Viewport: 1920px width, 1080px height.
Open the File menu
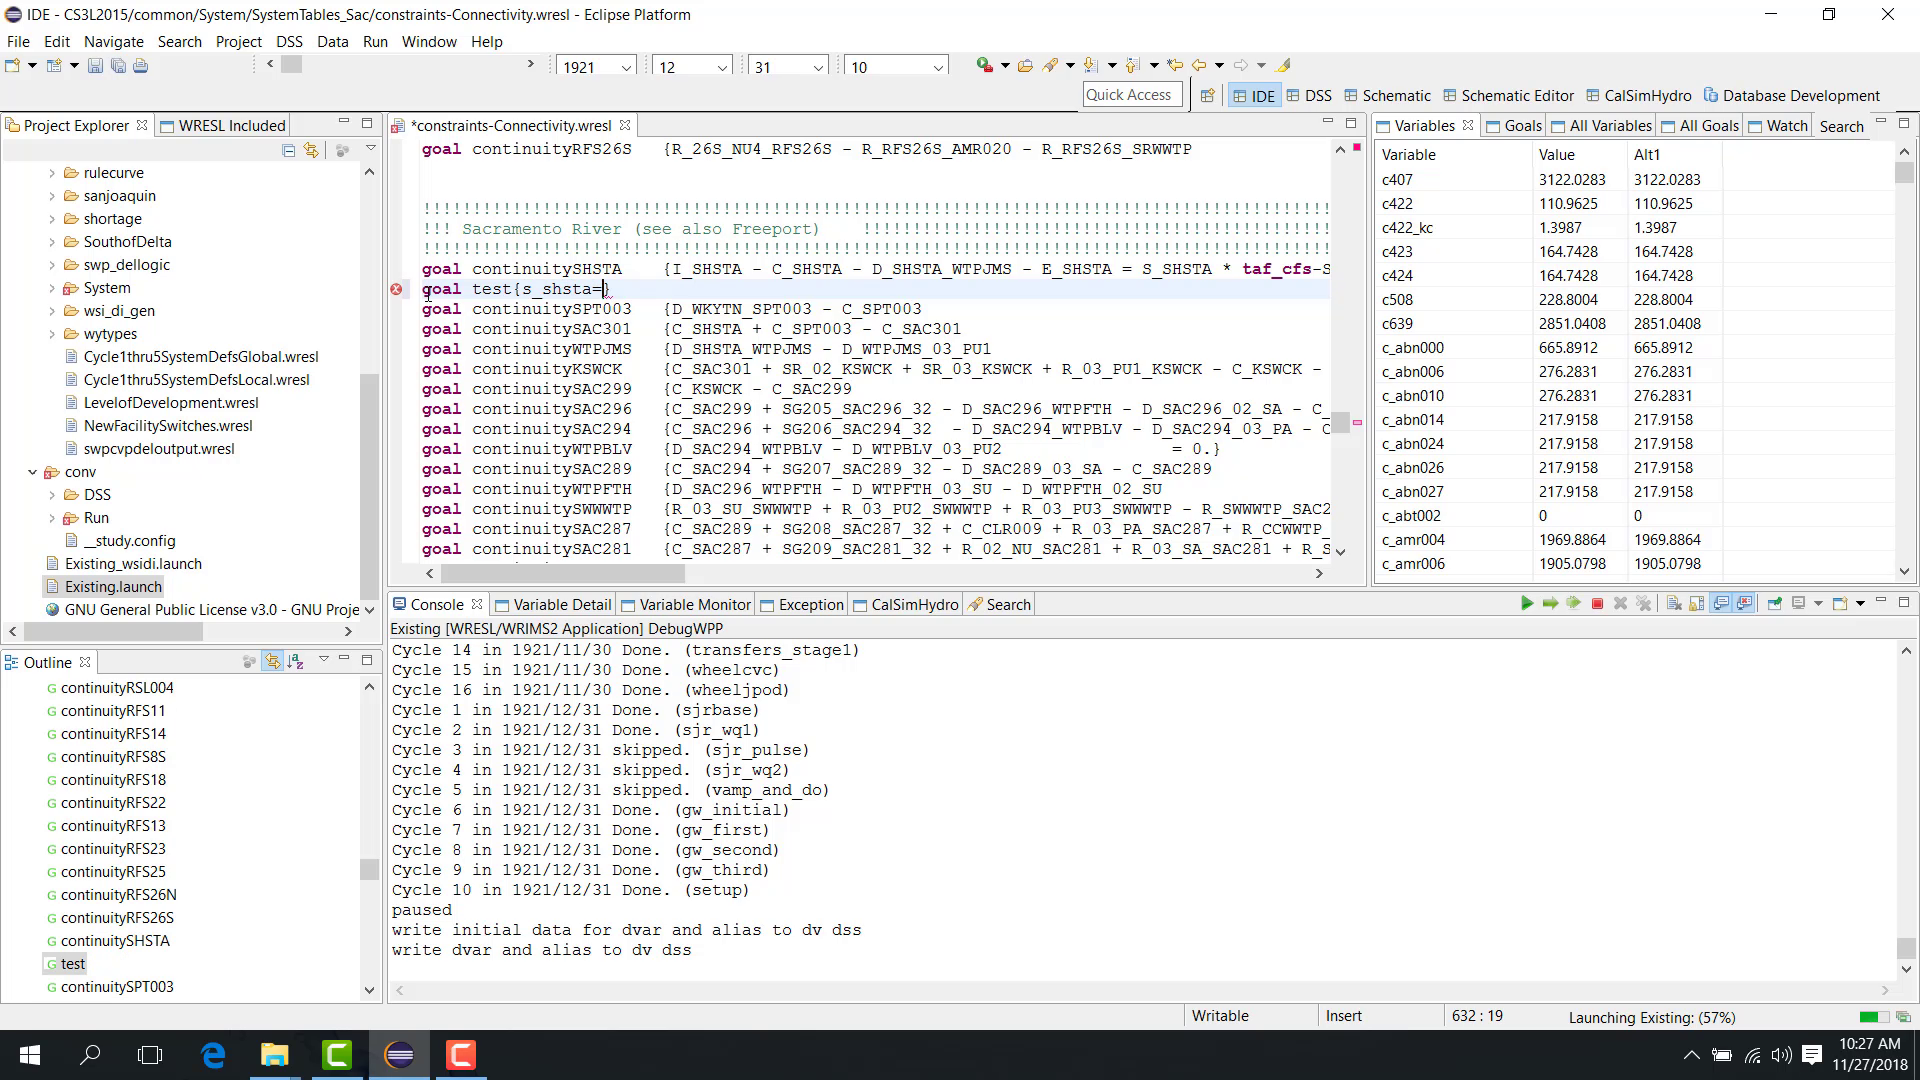pos(18,41)
